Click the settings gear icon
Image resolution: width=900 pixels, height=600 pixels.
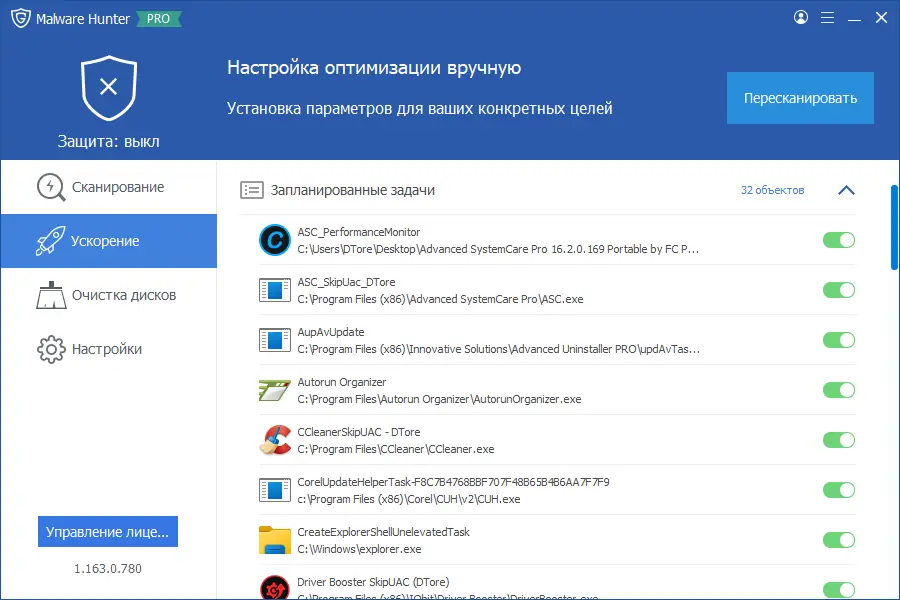(x=51, y=349)
